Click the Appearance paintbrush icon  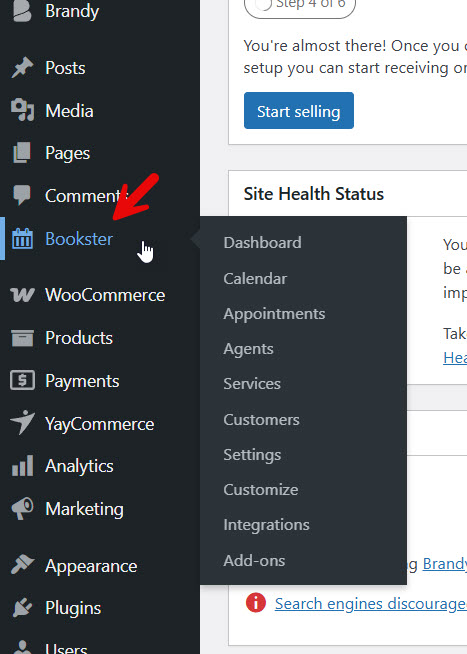(x=22, y=565)
